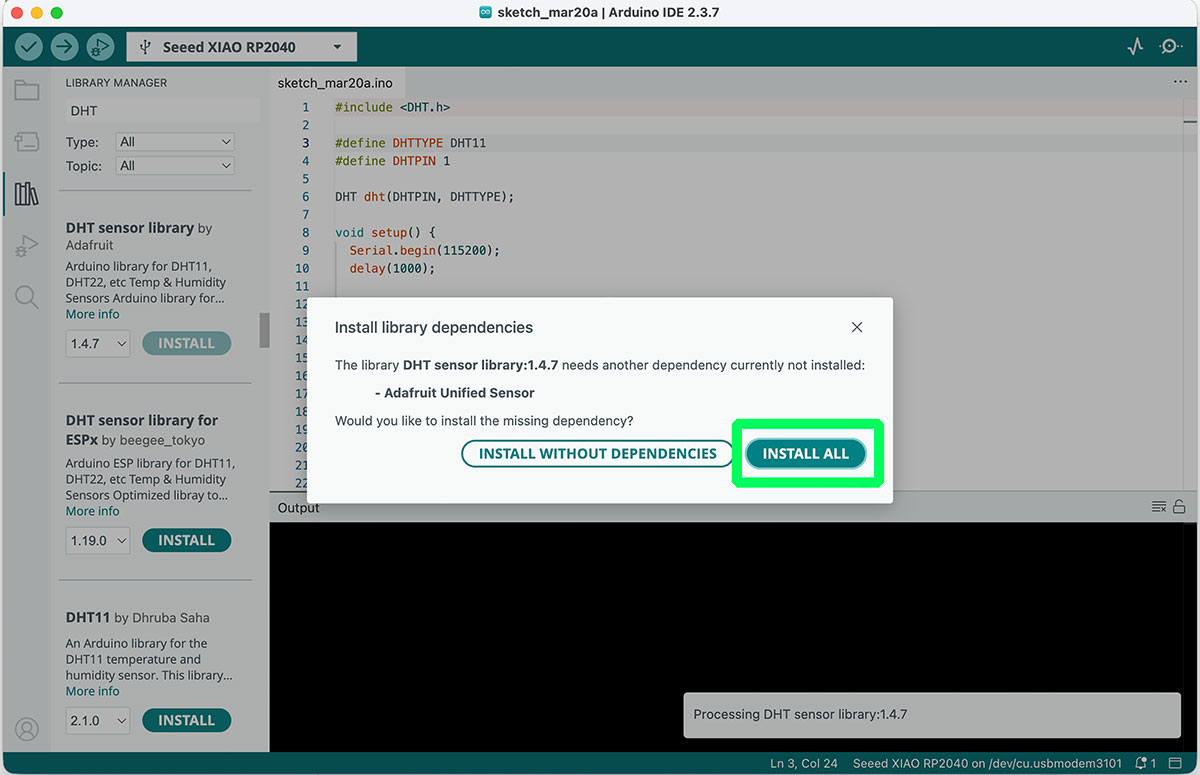Click the board port status bar text
This screenshot has height=775, width=1200.
pos(988,763)
